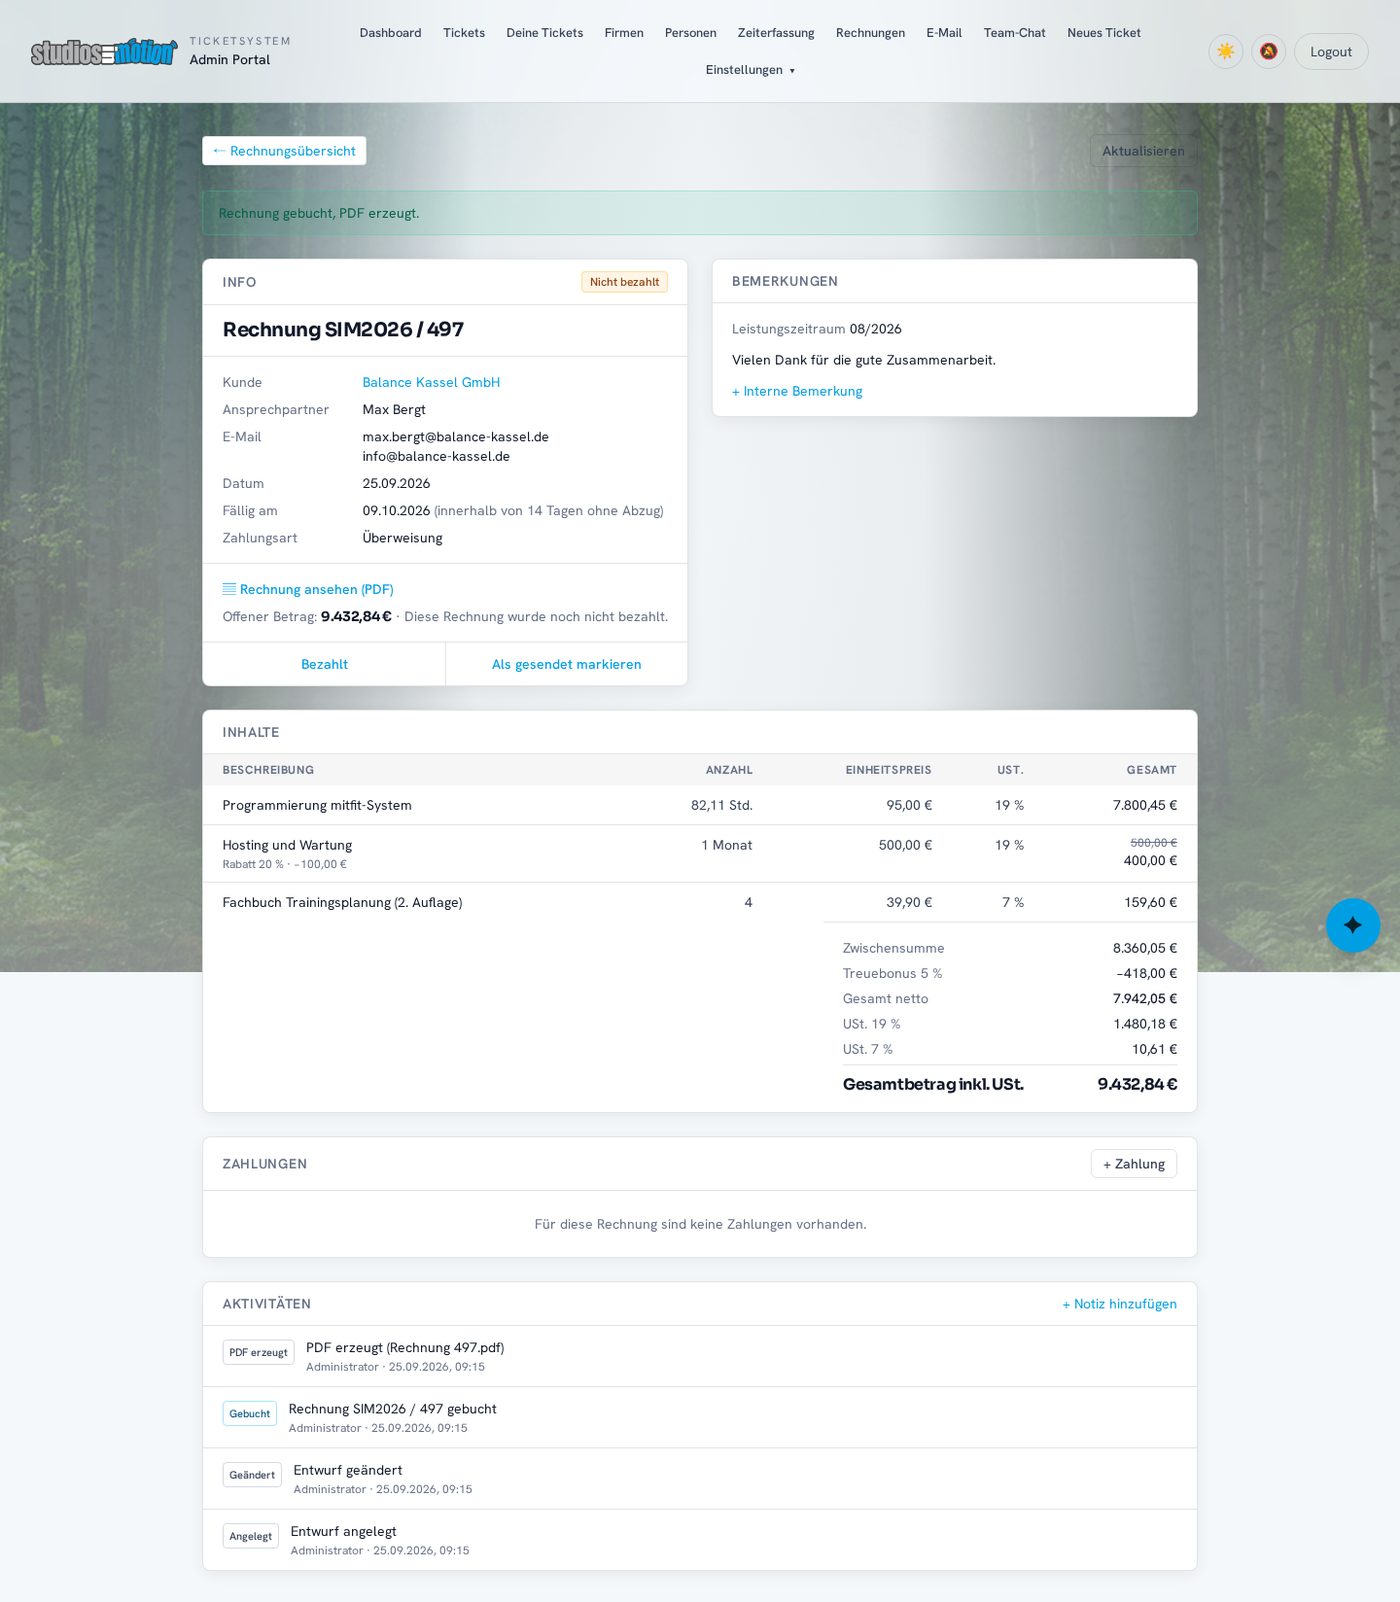
Task: Toggle the sun light-mode theme icon
Action: (x=1225, y=51)
